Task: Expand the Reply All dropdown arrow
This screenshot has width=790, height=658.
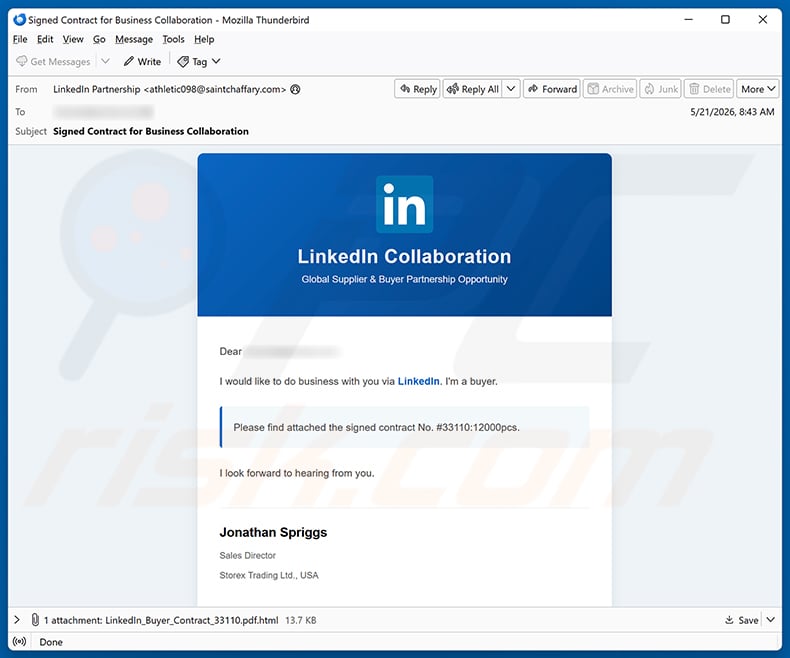Action: coord(511,89)
